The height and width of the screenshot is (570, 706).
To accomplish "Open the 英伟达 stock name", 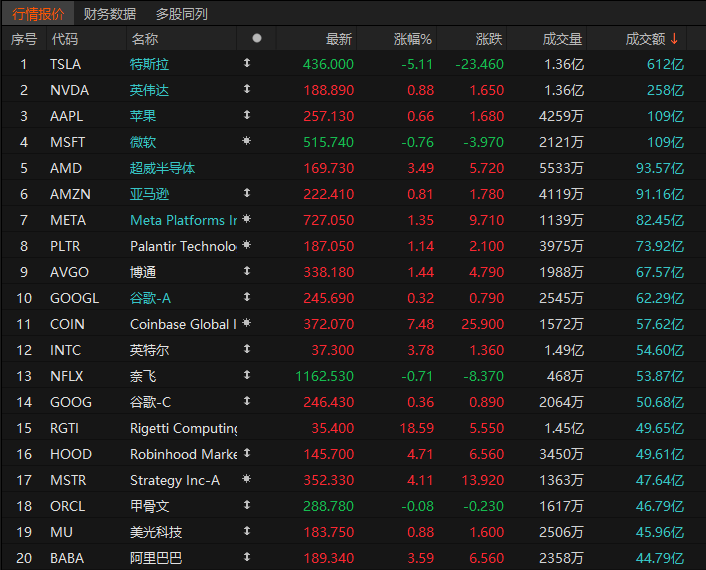I will pos(149,90).
